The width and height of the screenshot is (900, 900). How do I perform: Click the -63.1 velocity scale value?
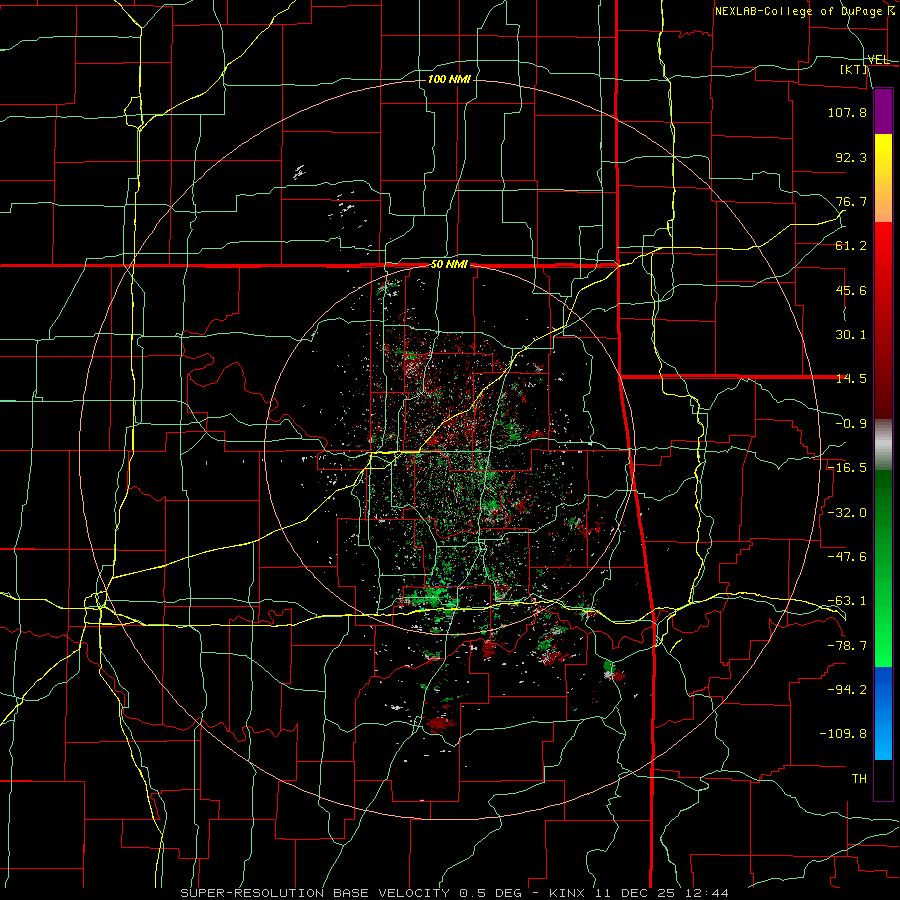pyautogui.click(x=847, y=601)
